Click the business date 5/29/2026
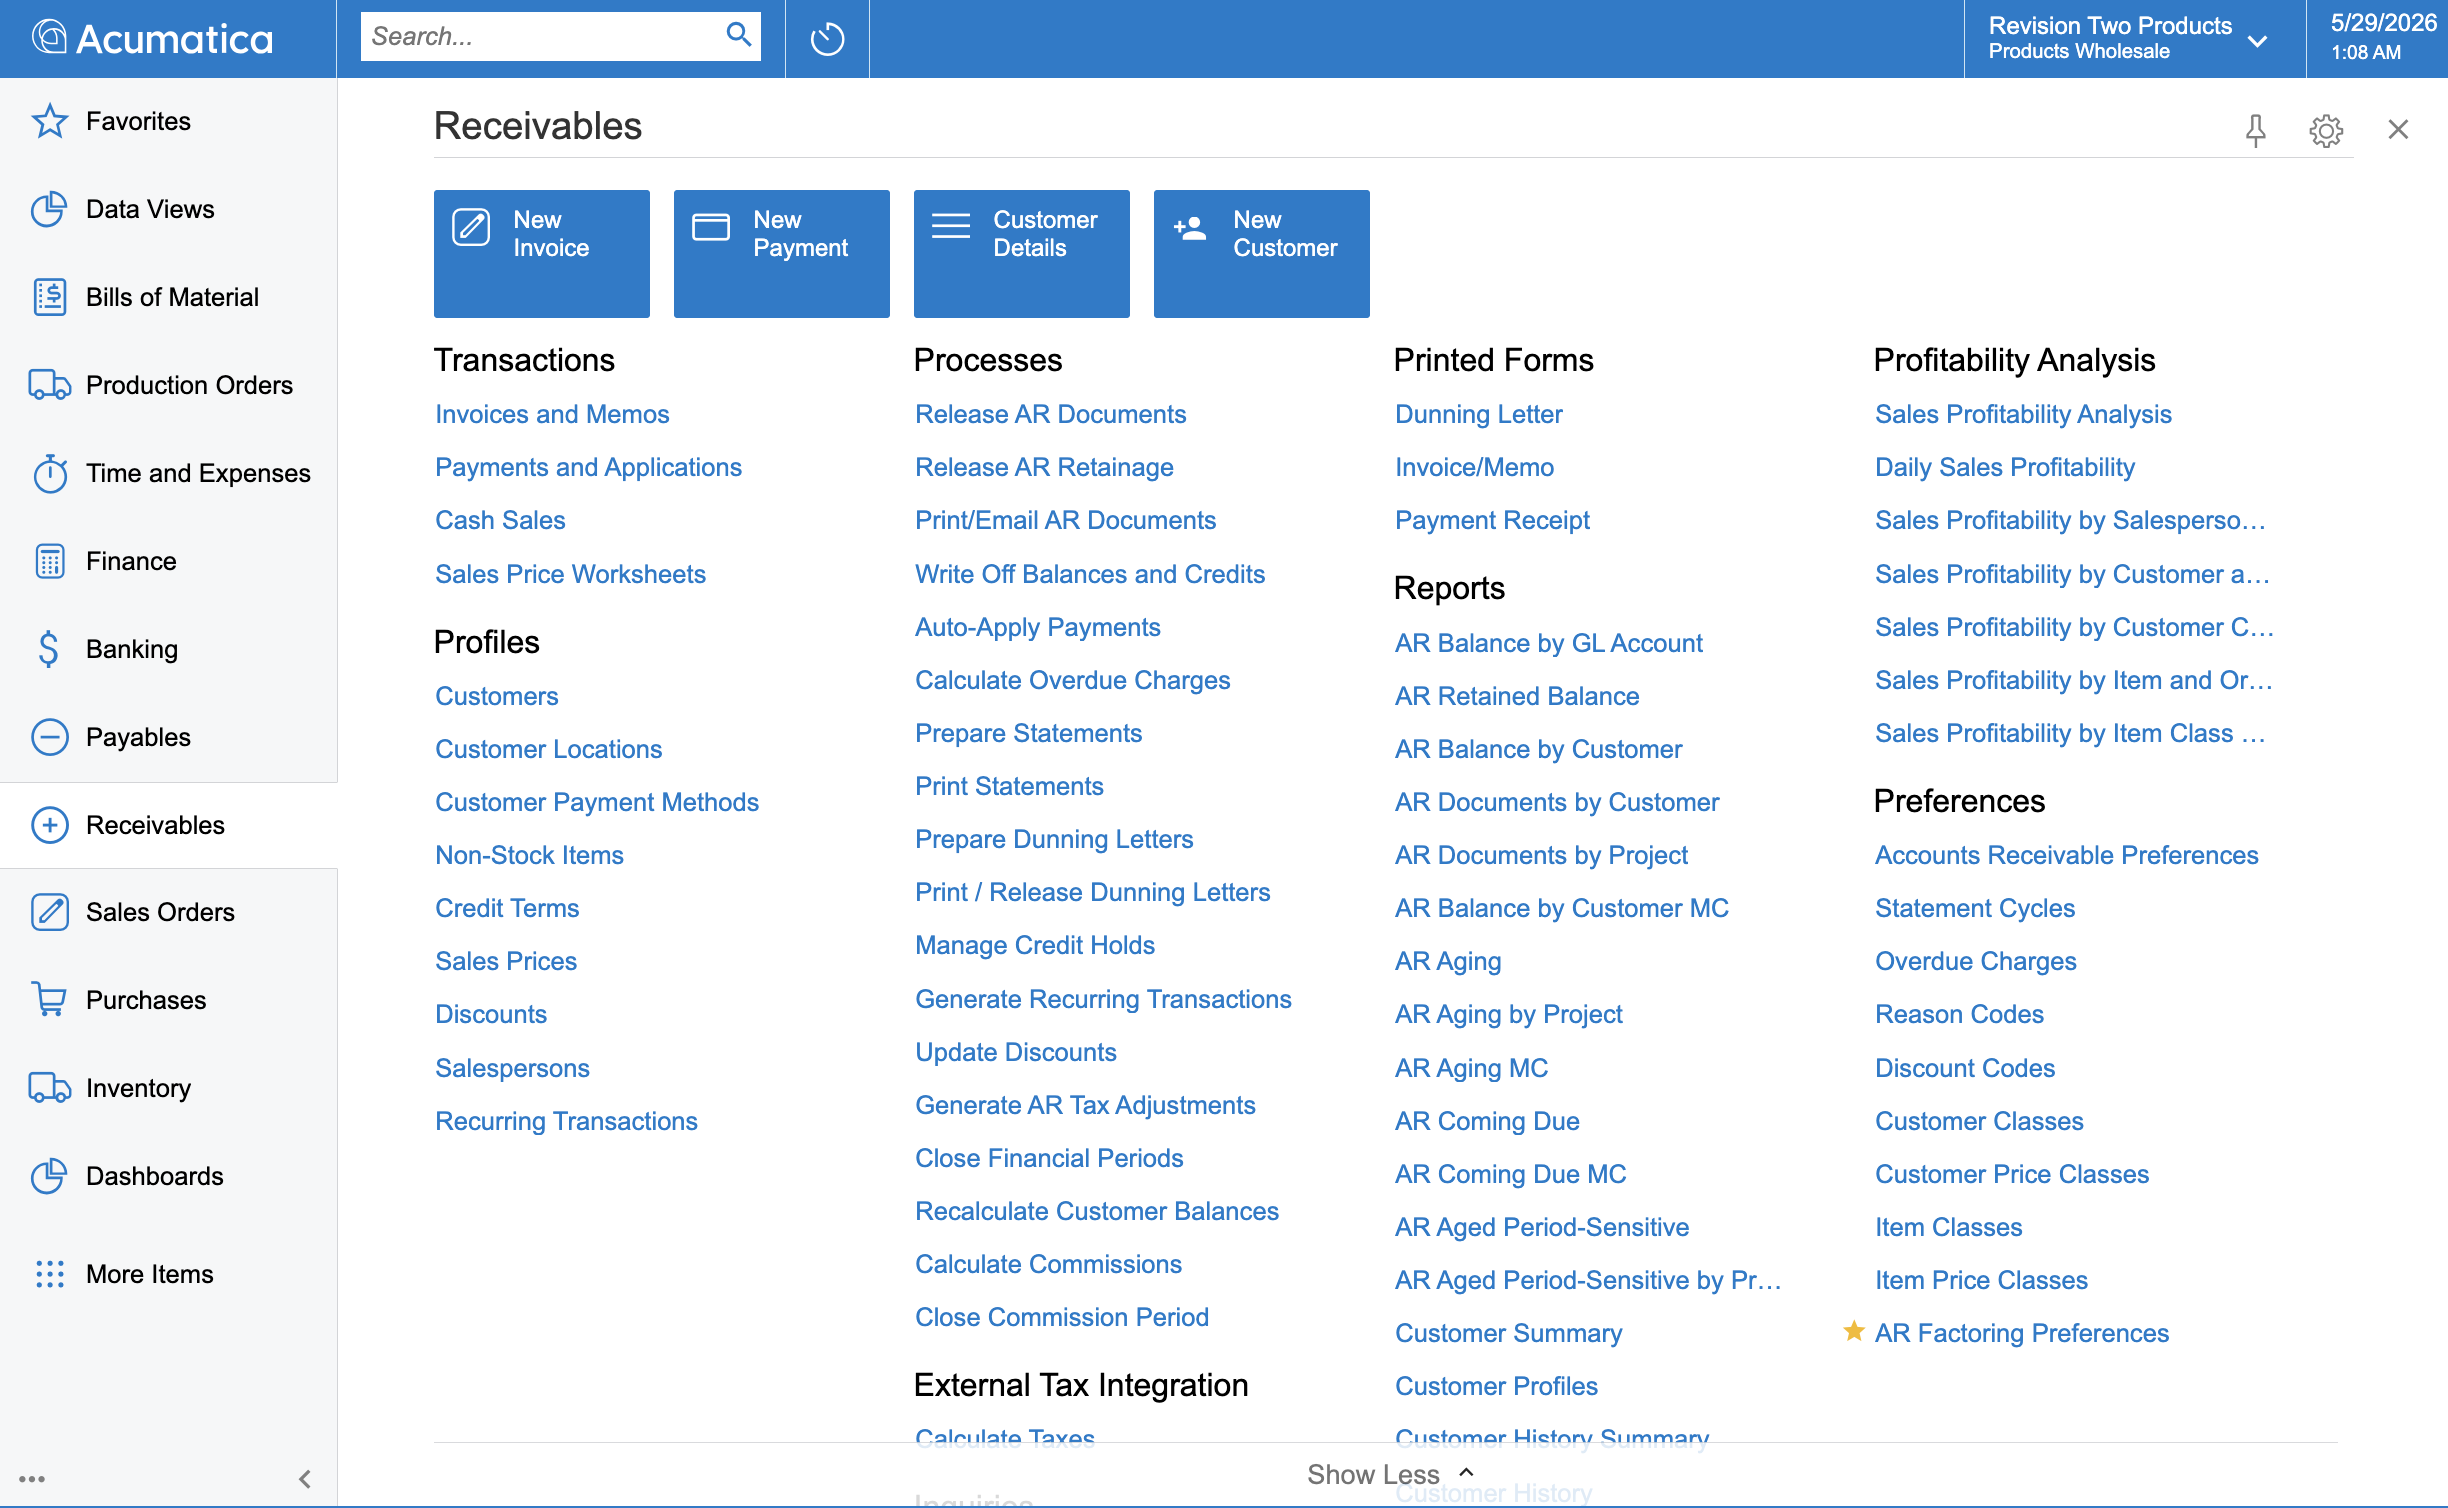The image size is (2448, 1508). 2383,23
